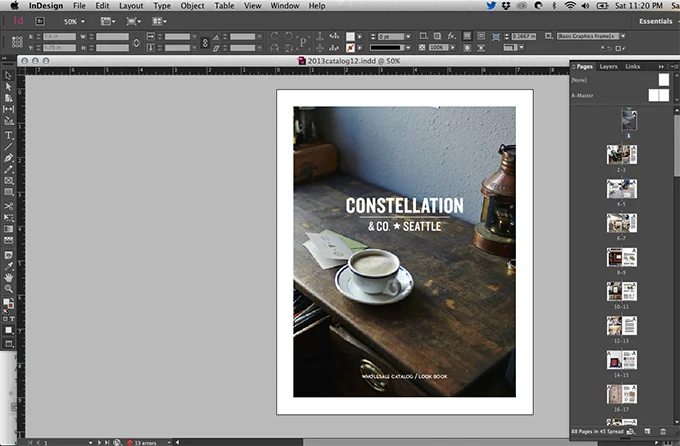Screen dimensions: 680x446
Task: Click the 13 errors preflight status
Action: click(145, 443)
